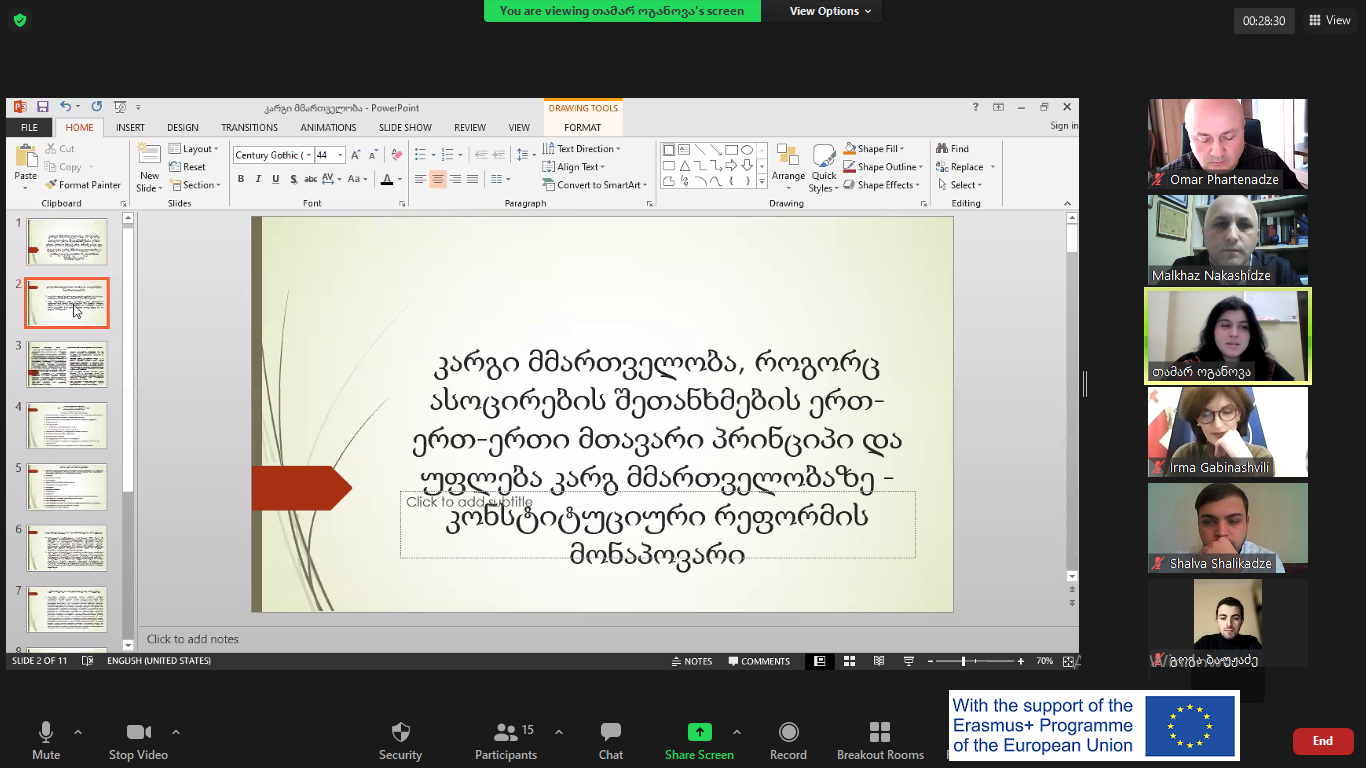Click the Record button icon
This screenshot has width=1366, height=768.
point(788,732)
